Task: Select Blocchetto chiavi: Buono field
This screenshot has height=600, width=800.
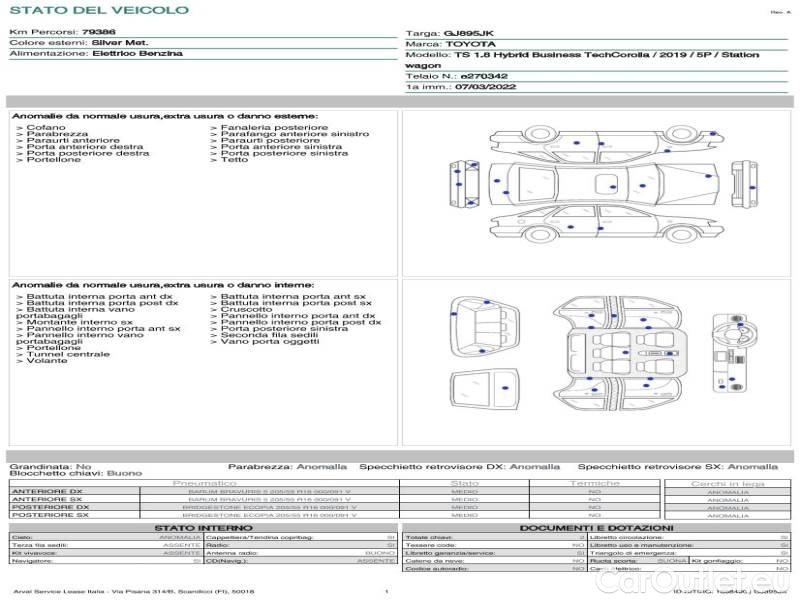Action: pos(76,473)
